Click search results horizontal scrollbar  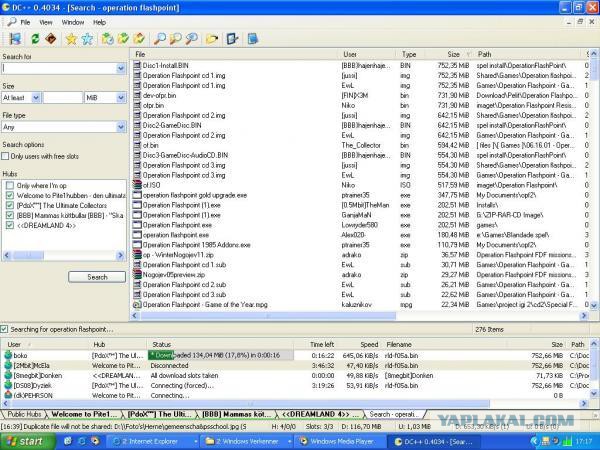[268, 316]
